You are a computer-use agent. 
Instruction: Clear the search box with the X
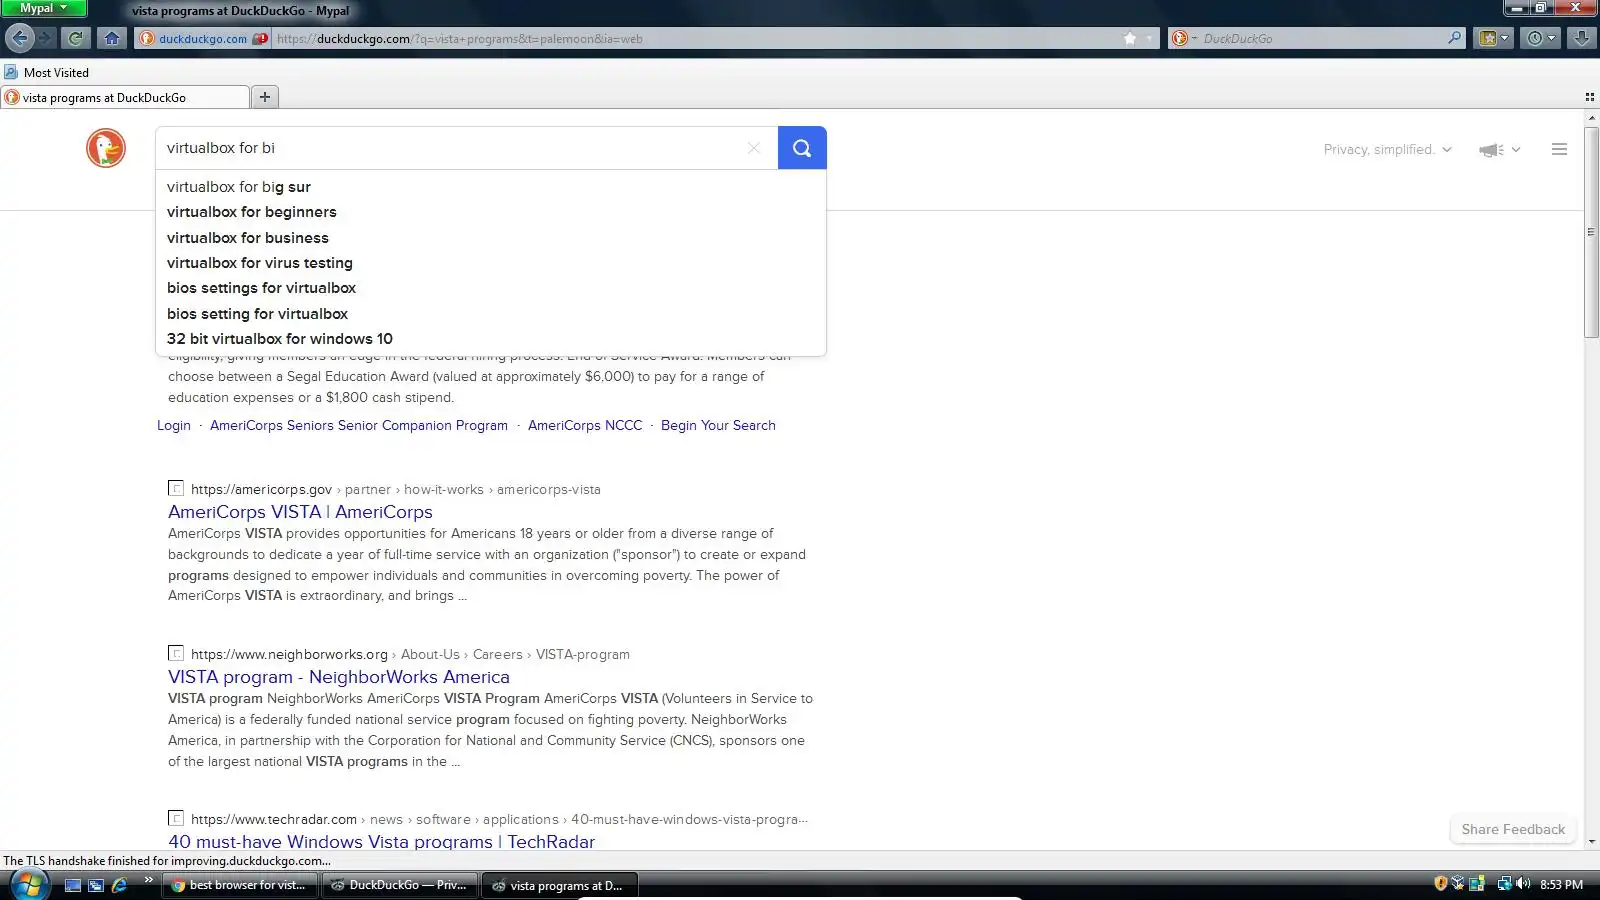tap(754, 148)
